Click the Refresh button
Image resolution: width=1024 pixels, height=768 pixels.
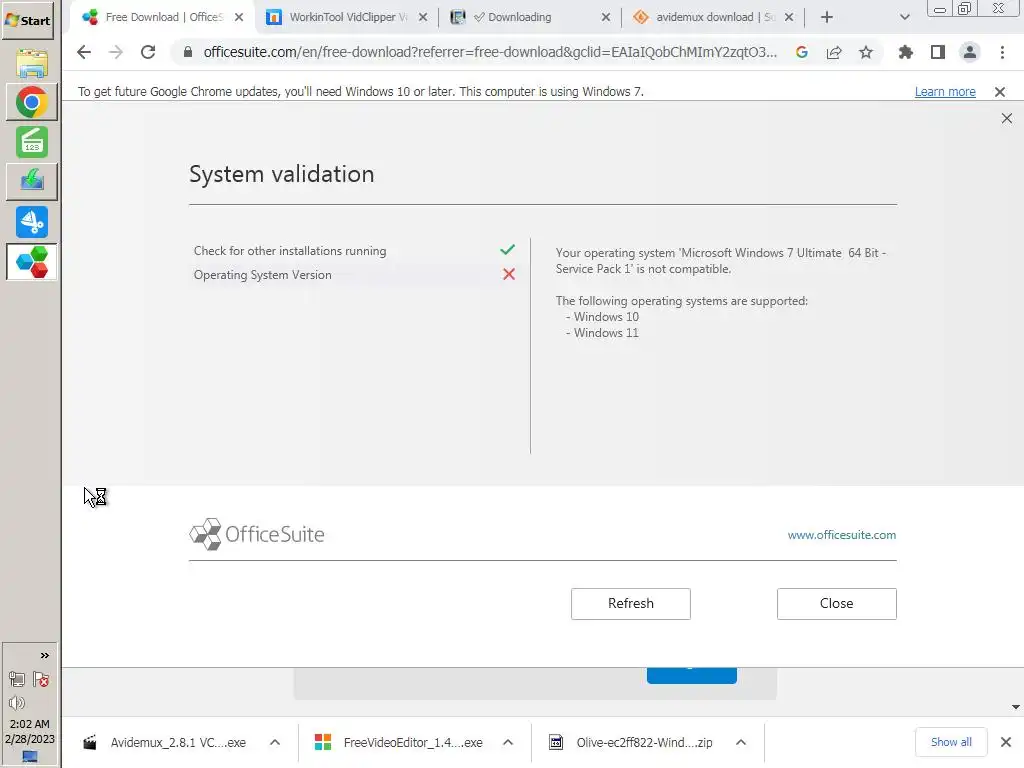631,603
